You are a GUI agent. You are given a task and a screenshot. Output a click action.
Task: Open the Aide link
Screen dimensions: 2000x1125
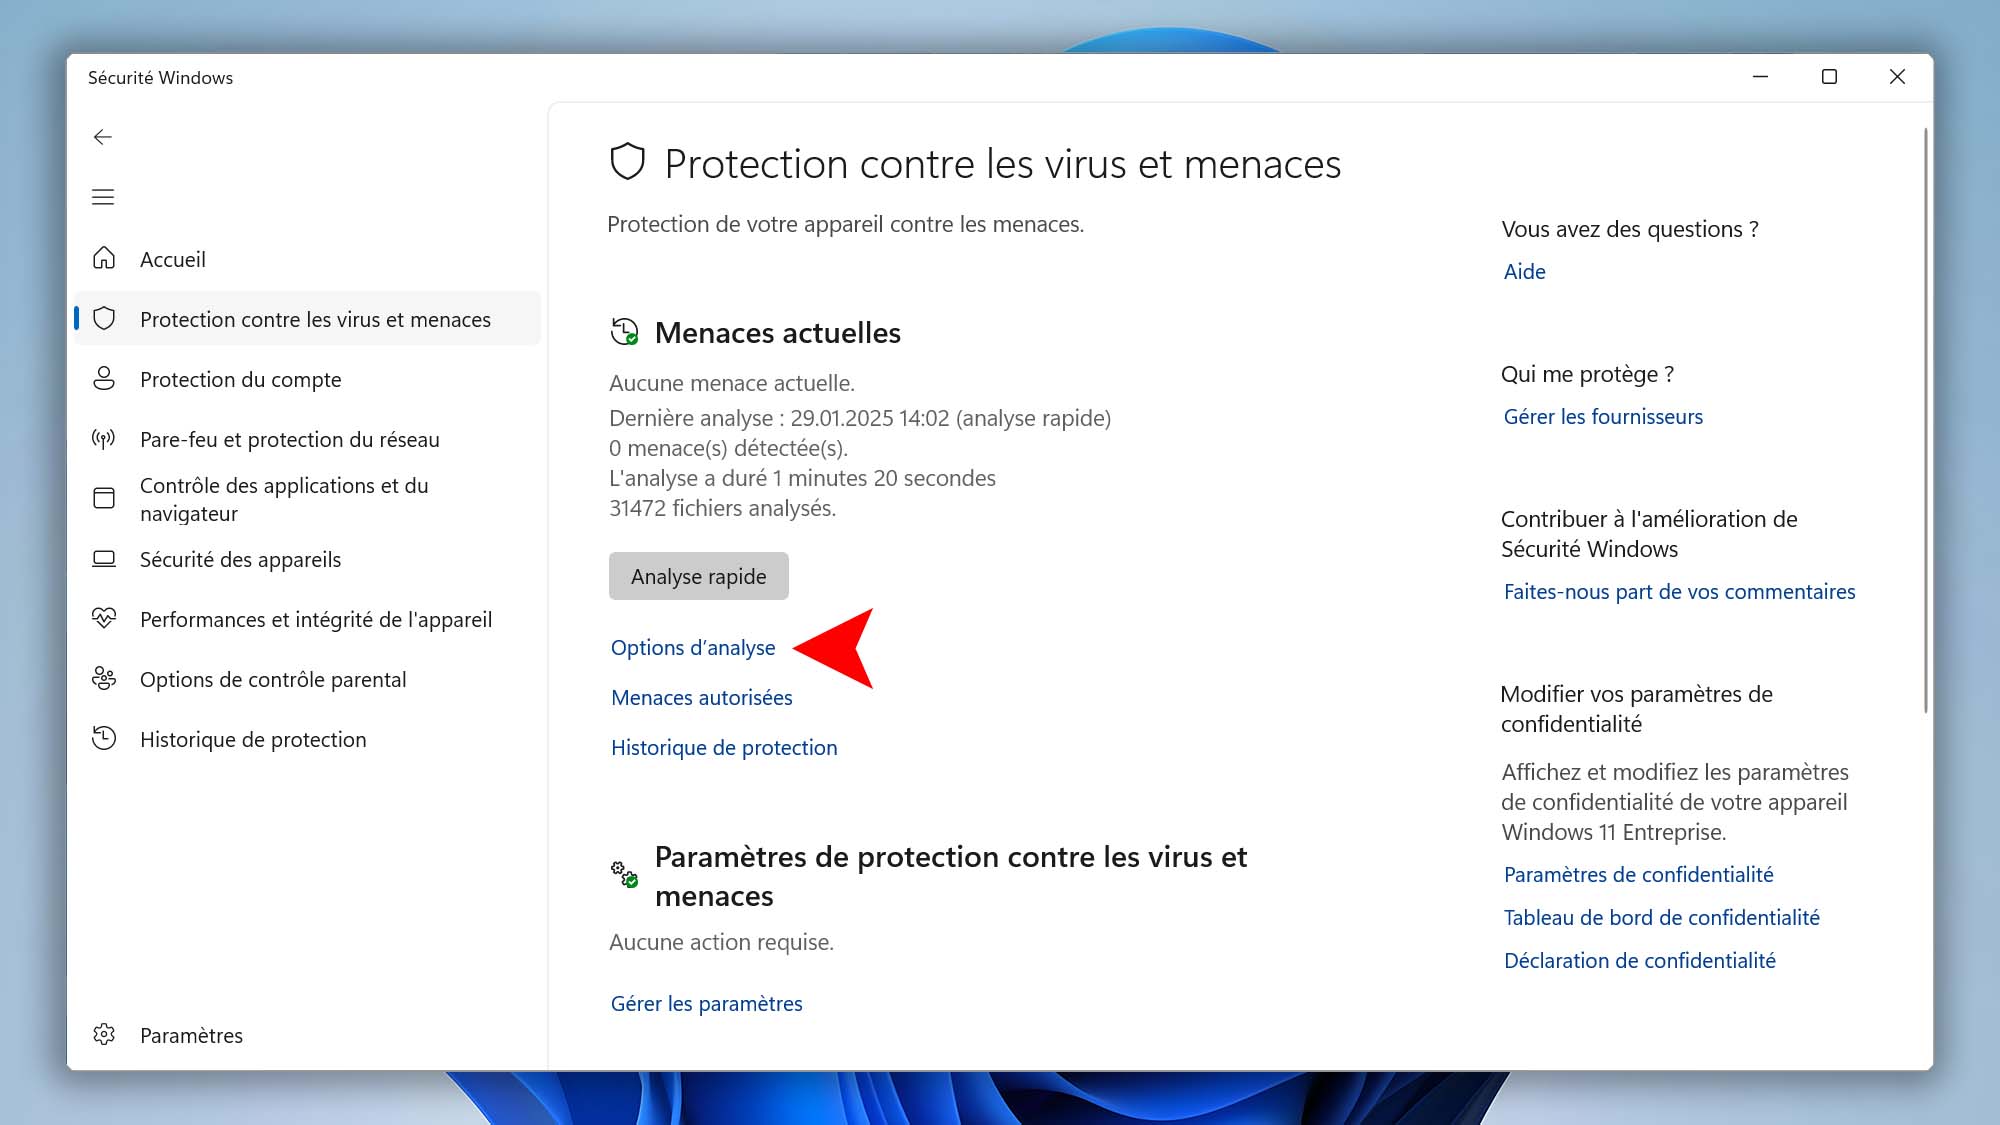[1524, 271]
